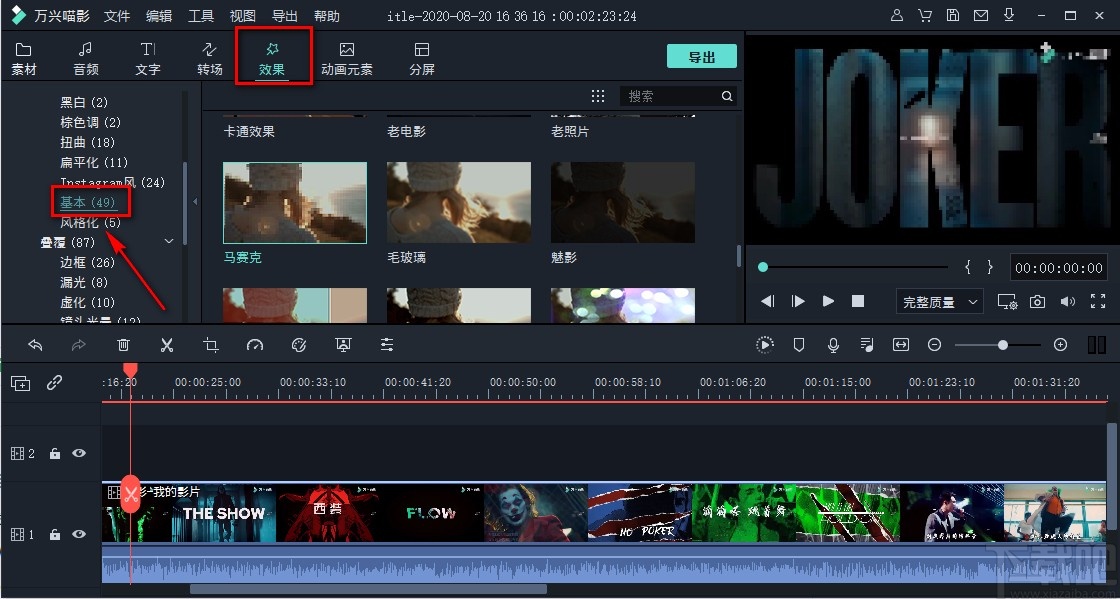
Task: Split the clip with the Scissors tool
Action: tap(167, 344)
